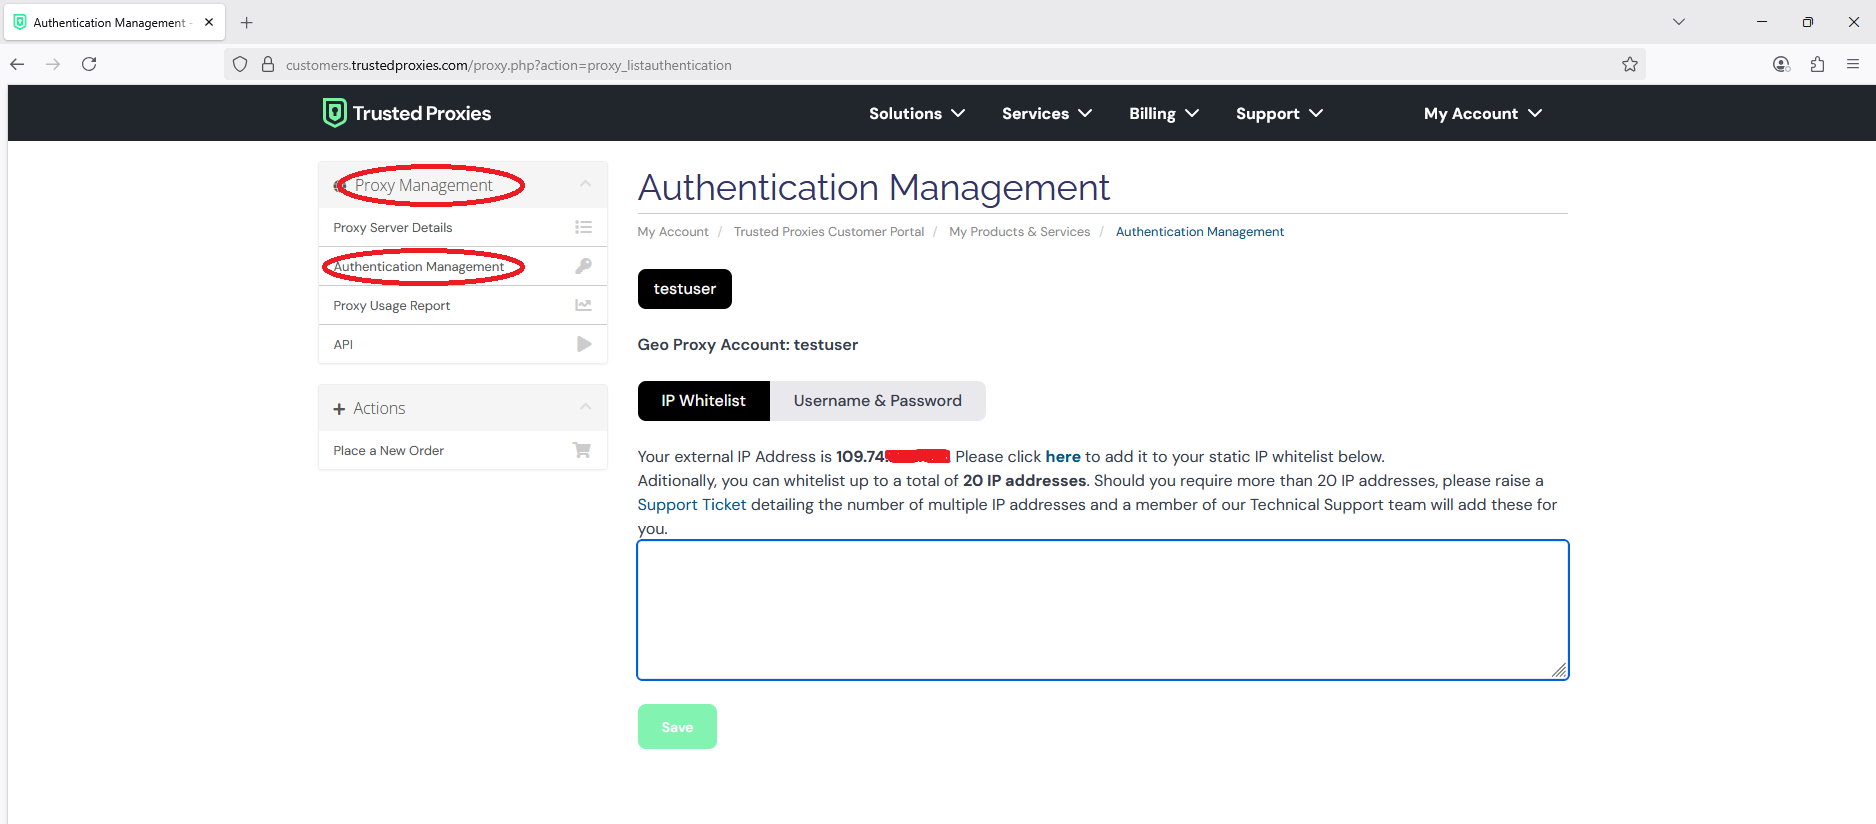Viewport: 1876px width, 824px height.
Task: Click the green Save button
Action: point(677,727)
